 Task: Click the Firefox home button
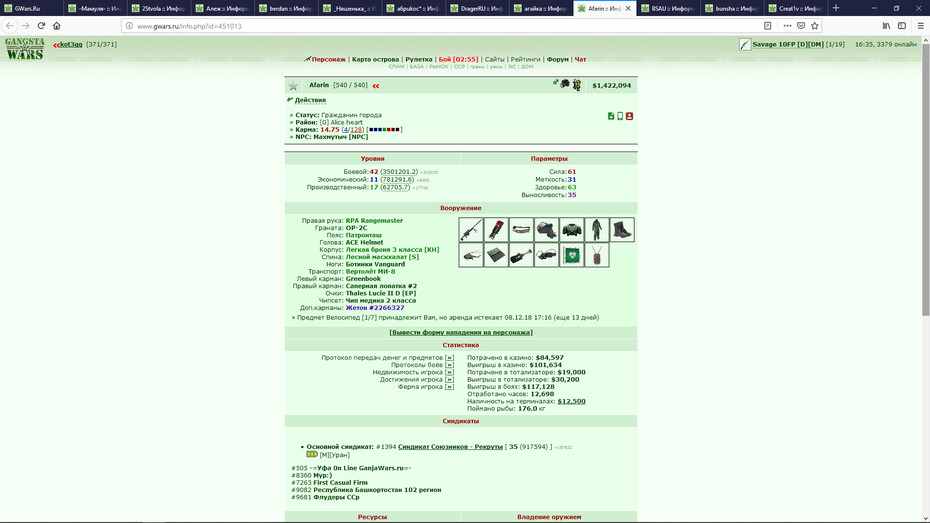pos(56,25)
